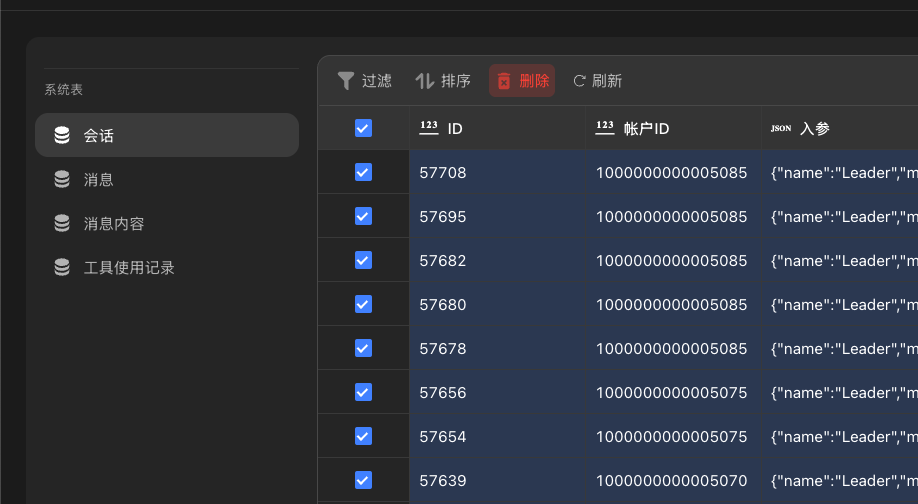Screen dimensions: 918x504
Task: Click the 过滤 filter button
Action: [365, 81]
